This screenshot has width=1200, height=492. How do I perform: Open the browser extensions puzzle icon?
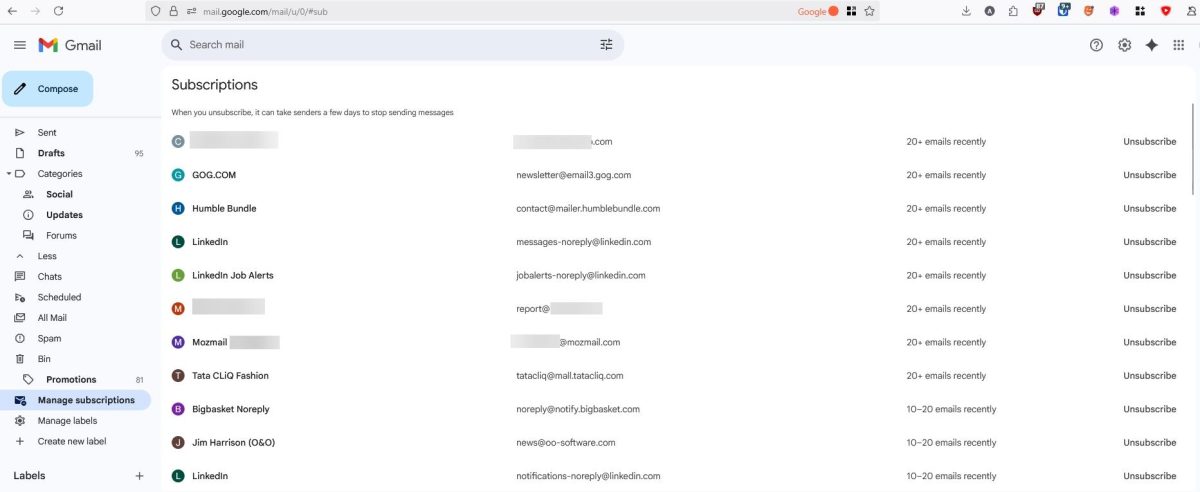coord(1014,11)
